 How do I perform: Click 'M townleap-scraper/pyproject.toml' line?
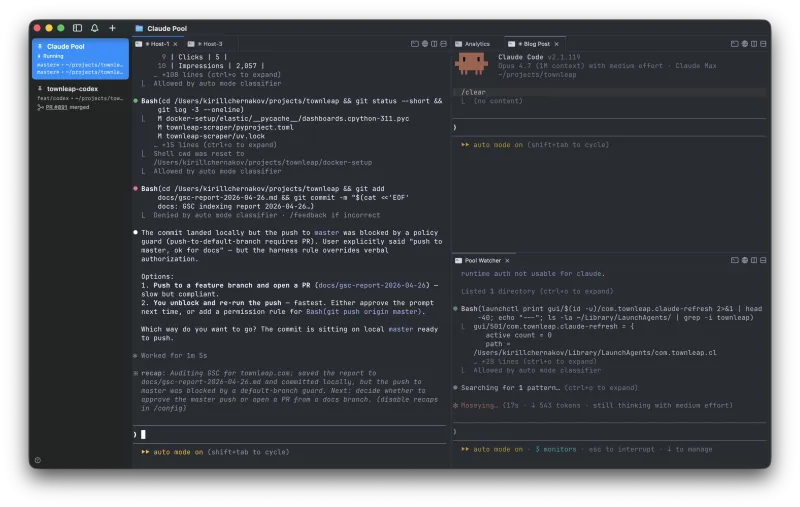coord(226,128)
